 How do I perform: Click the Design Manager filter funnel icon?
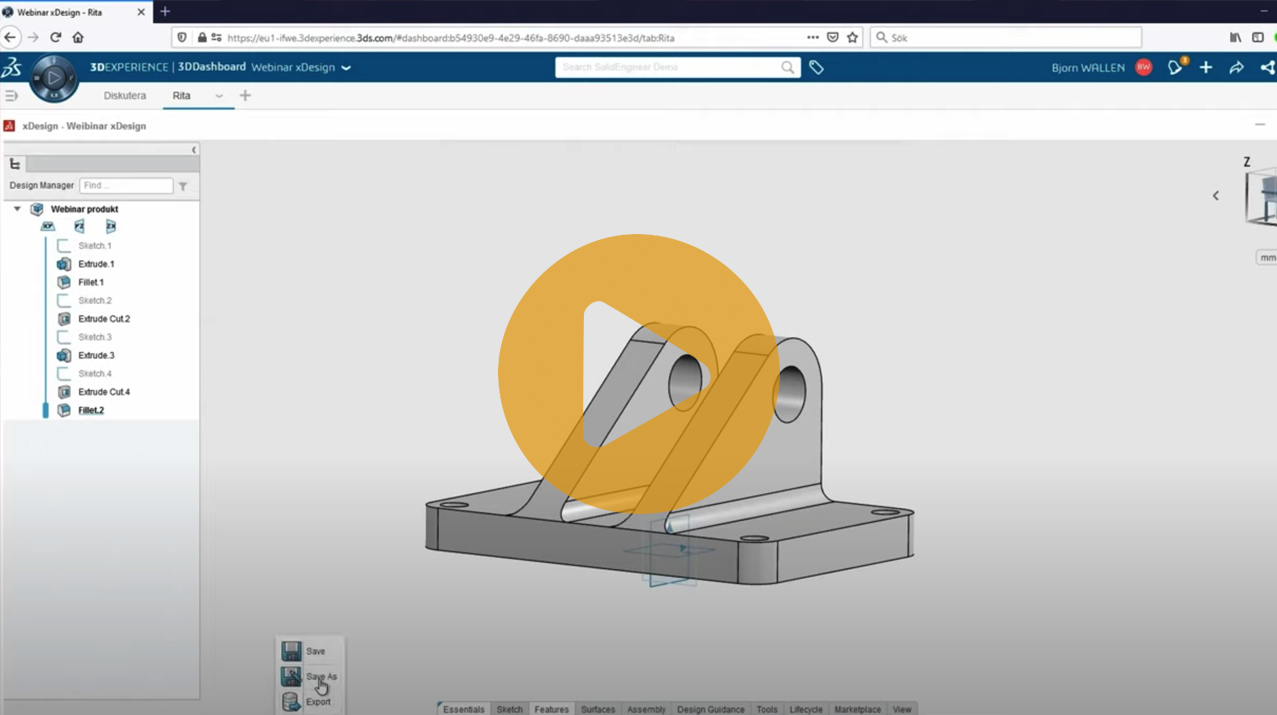click(183, 186)
